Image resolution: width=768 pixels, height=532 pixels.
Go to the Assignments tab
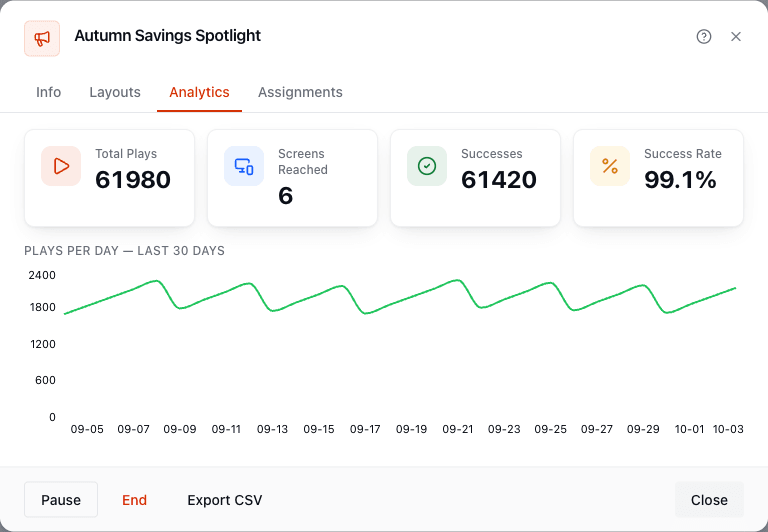point(300,92)
